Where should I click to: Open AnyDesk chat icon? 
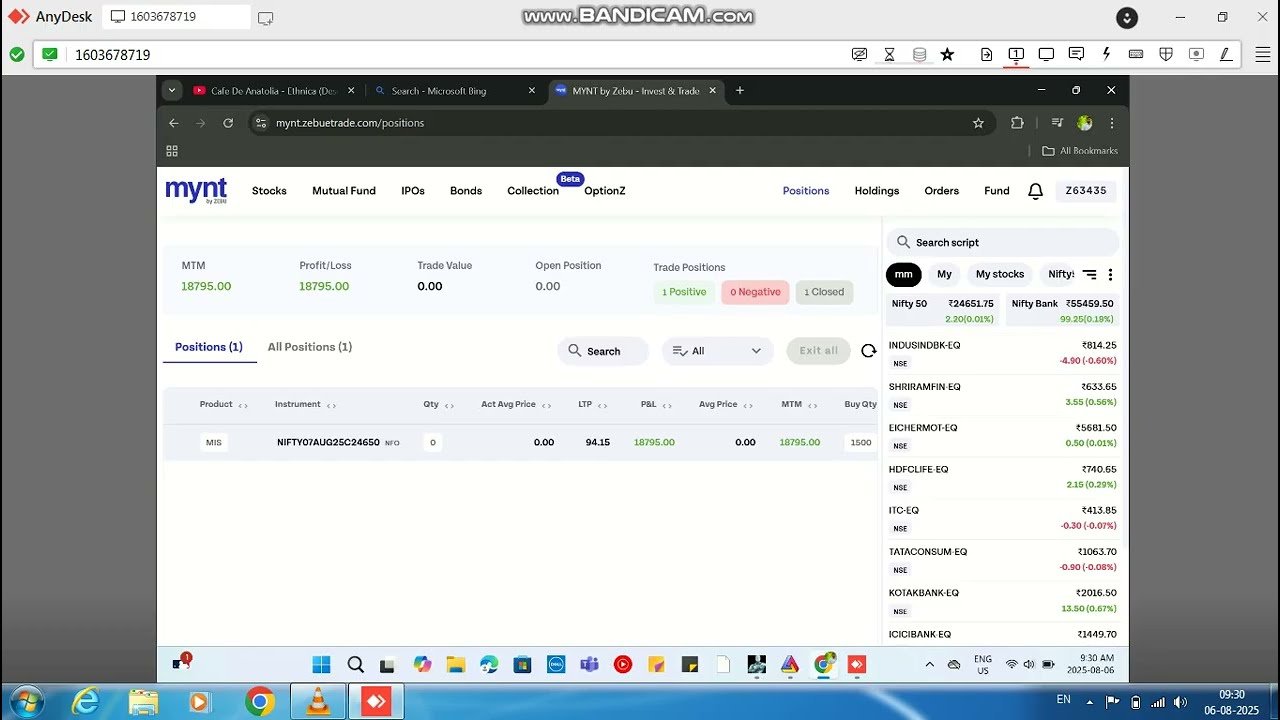(1076, 54)
